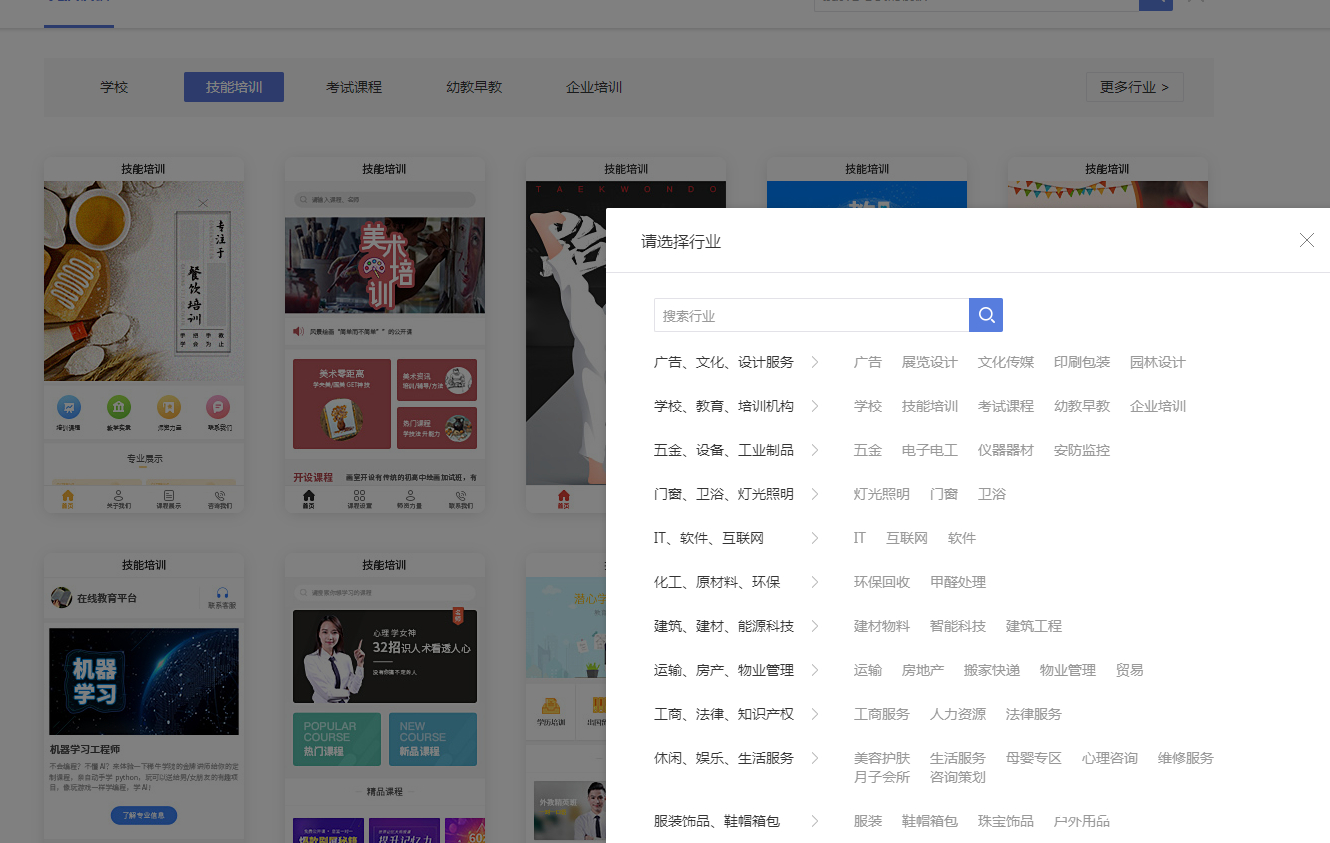The width and height of the screenshot is (1330, 843).
Task: Expand the IT、软件、互联网 category chevron
Action: (816, 538)
